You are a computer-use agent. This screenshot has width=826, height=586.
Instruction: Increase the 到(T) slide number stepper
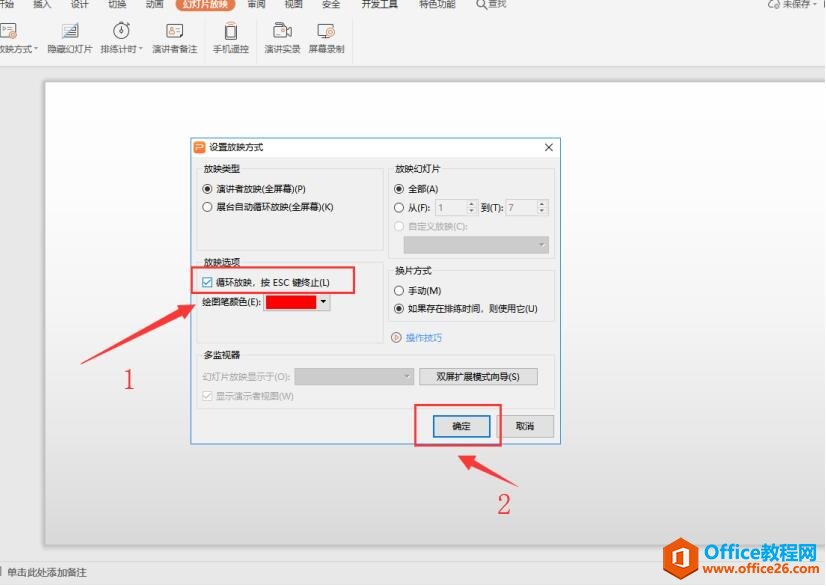[543, 203]
